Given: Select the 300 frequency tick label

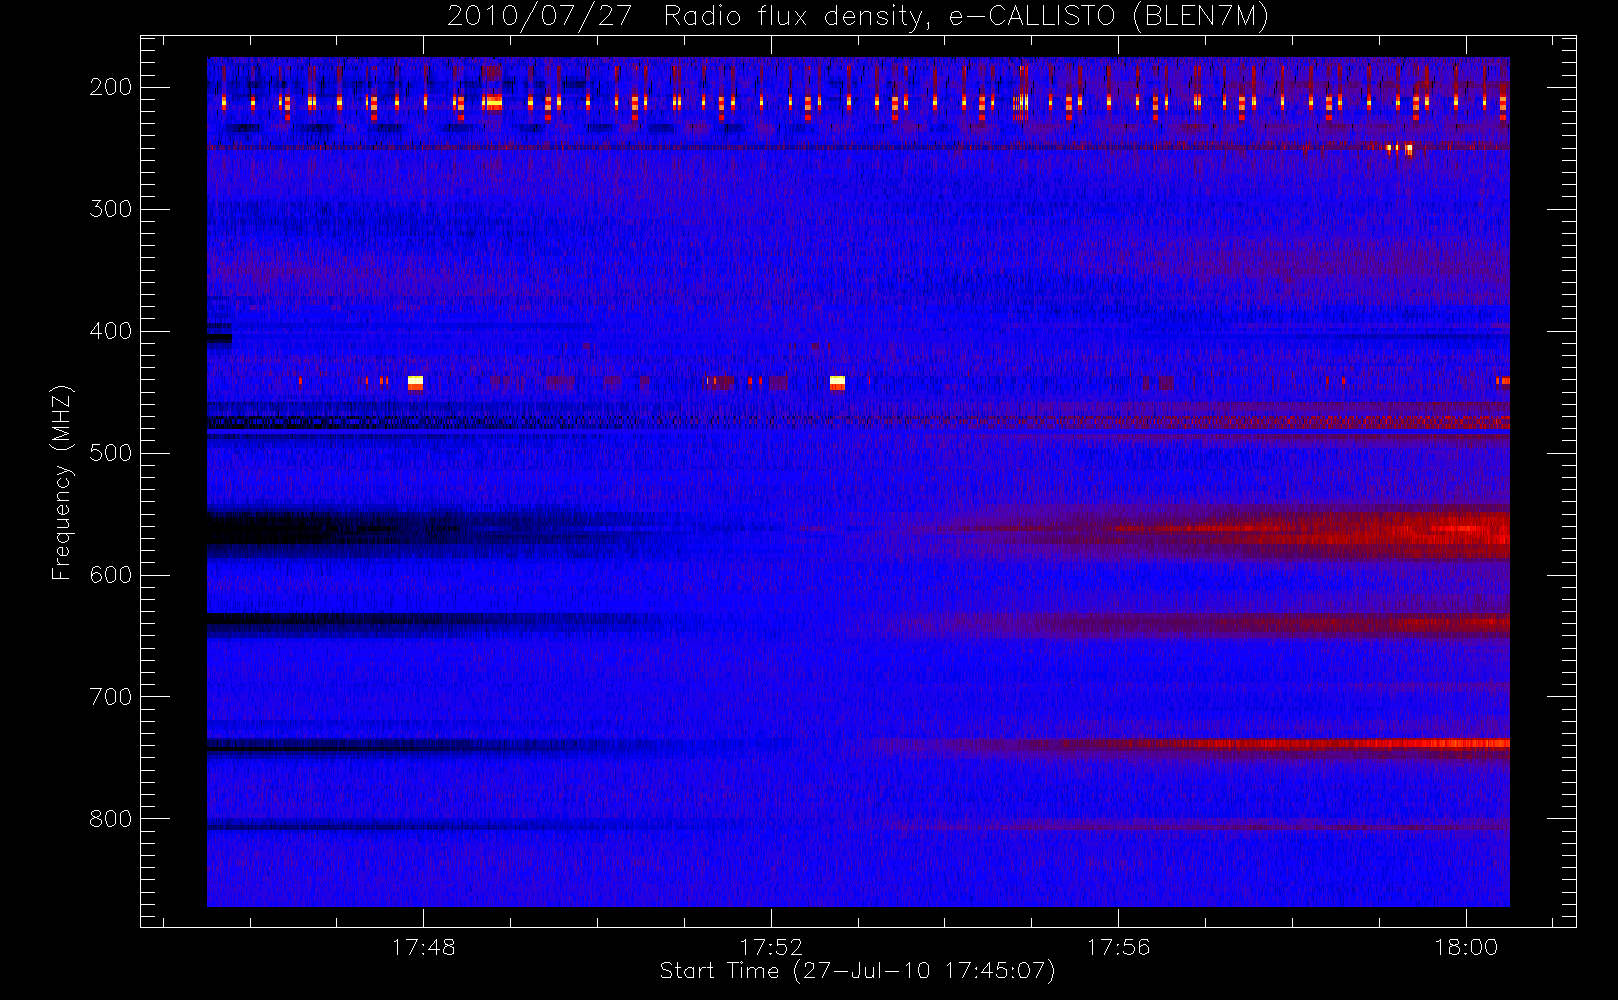Looking at the screenshot, I should point(111,209).
